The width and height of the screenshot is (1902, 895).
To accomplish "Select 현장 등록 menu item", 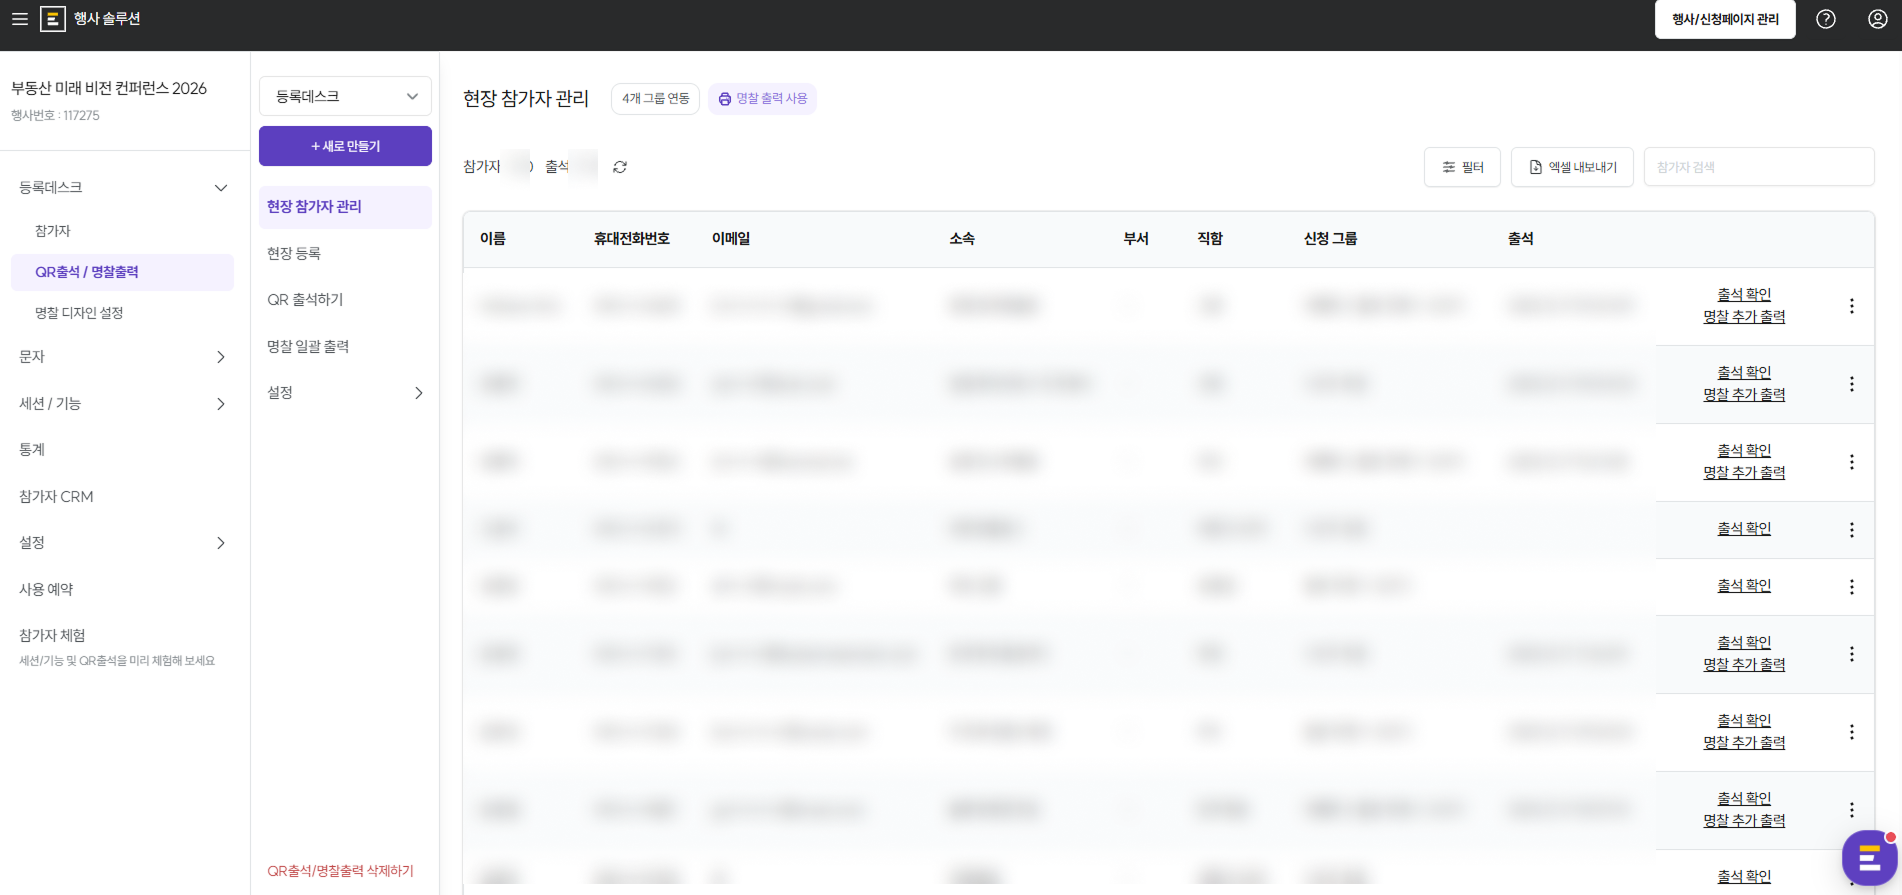I will coord(294,254).
